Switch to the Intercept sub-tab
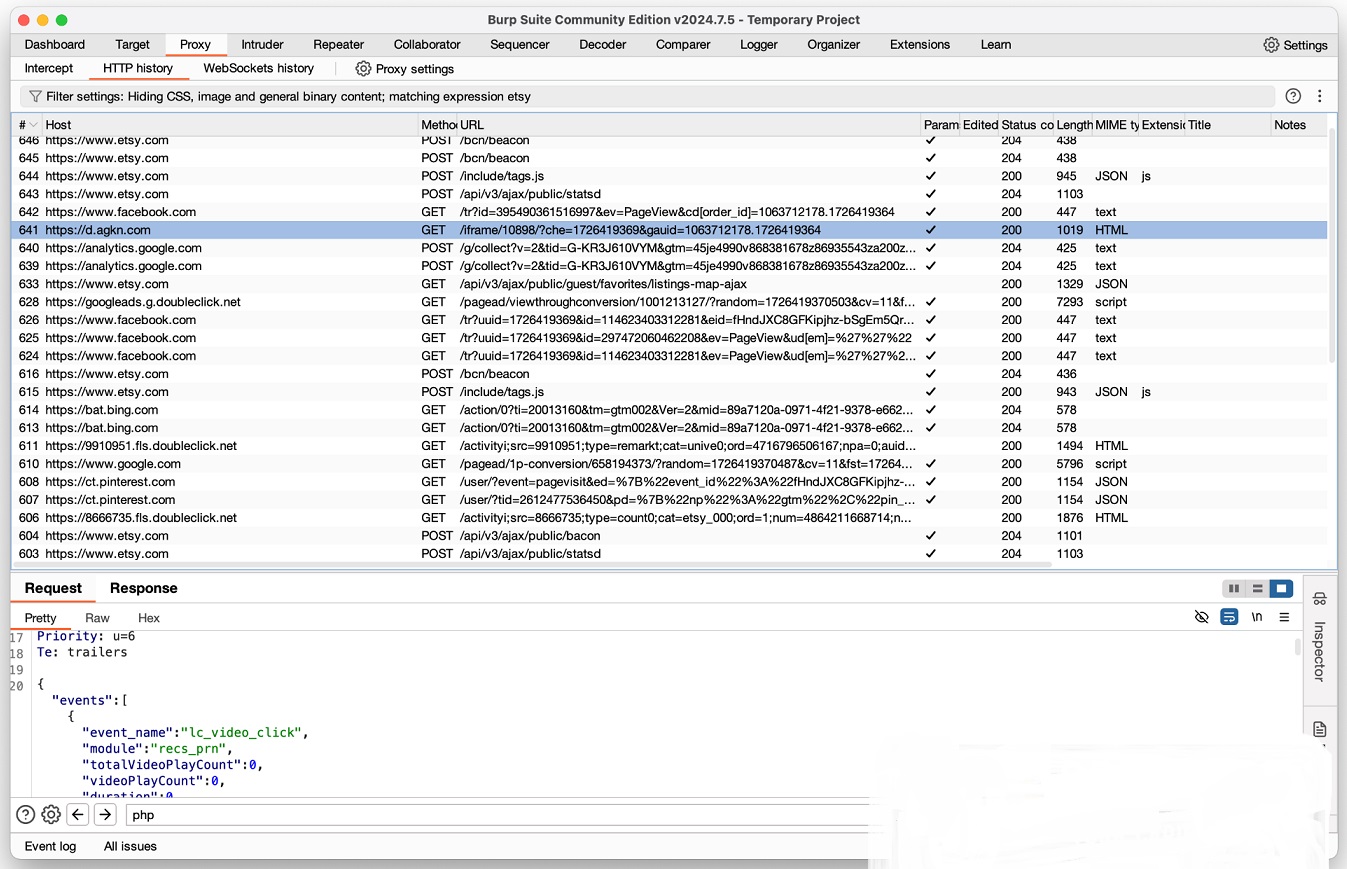 click(49, 69)
